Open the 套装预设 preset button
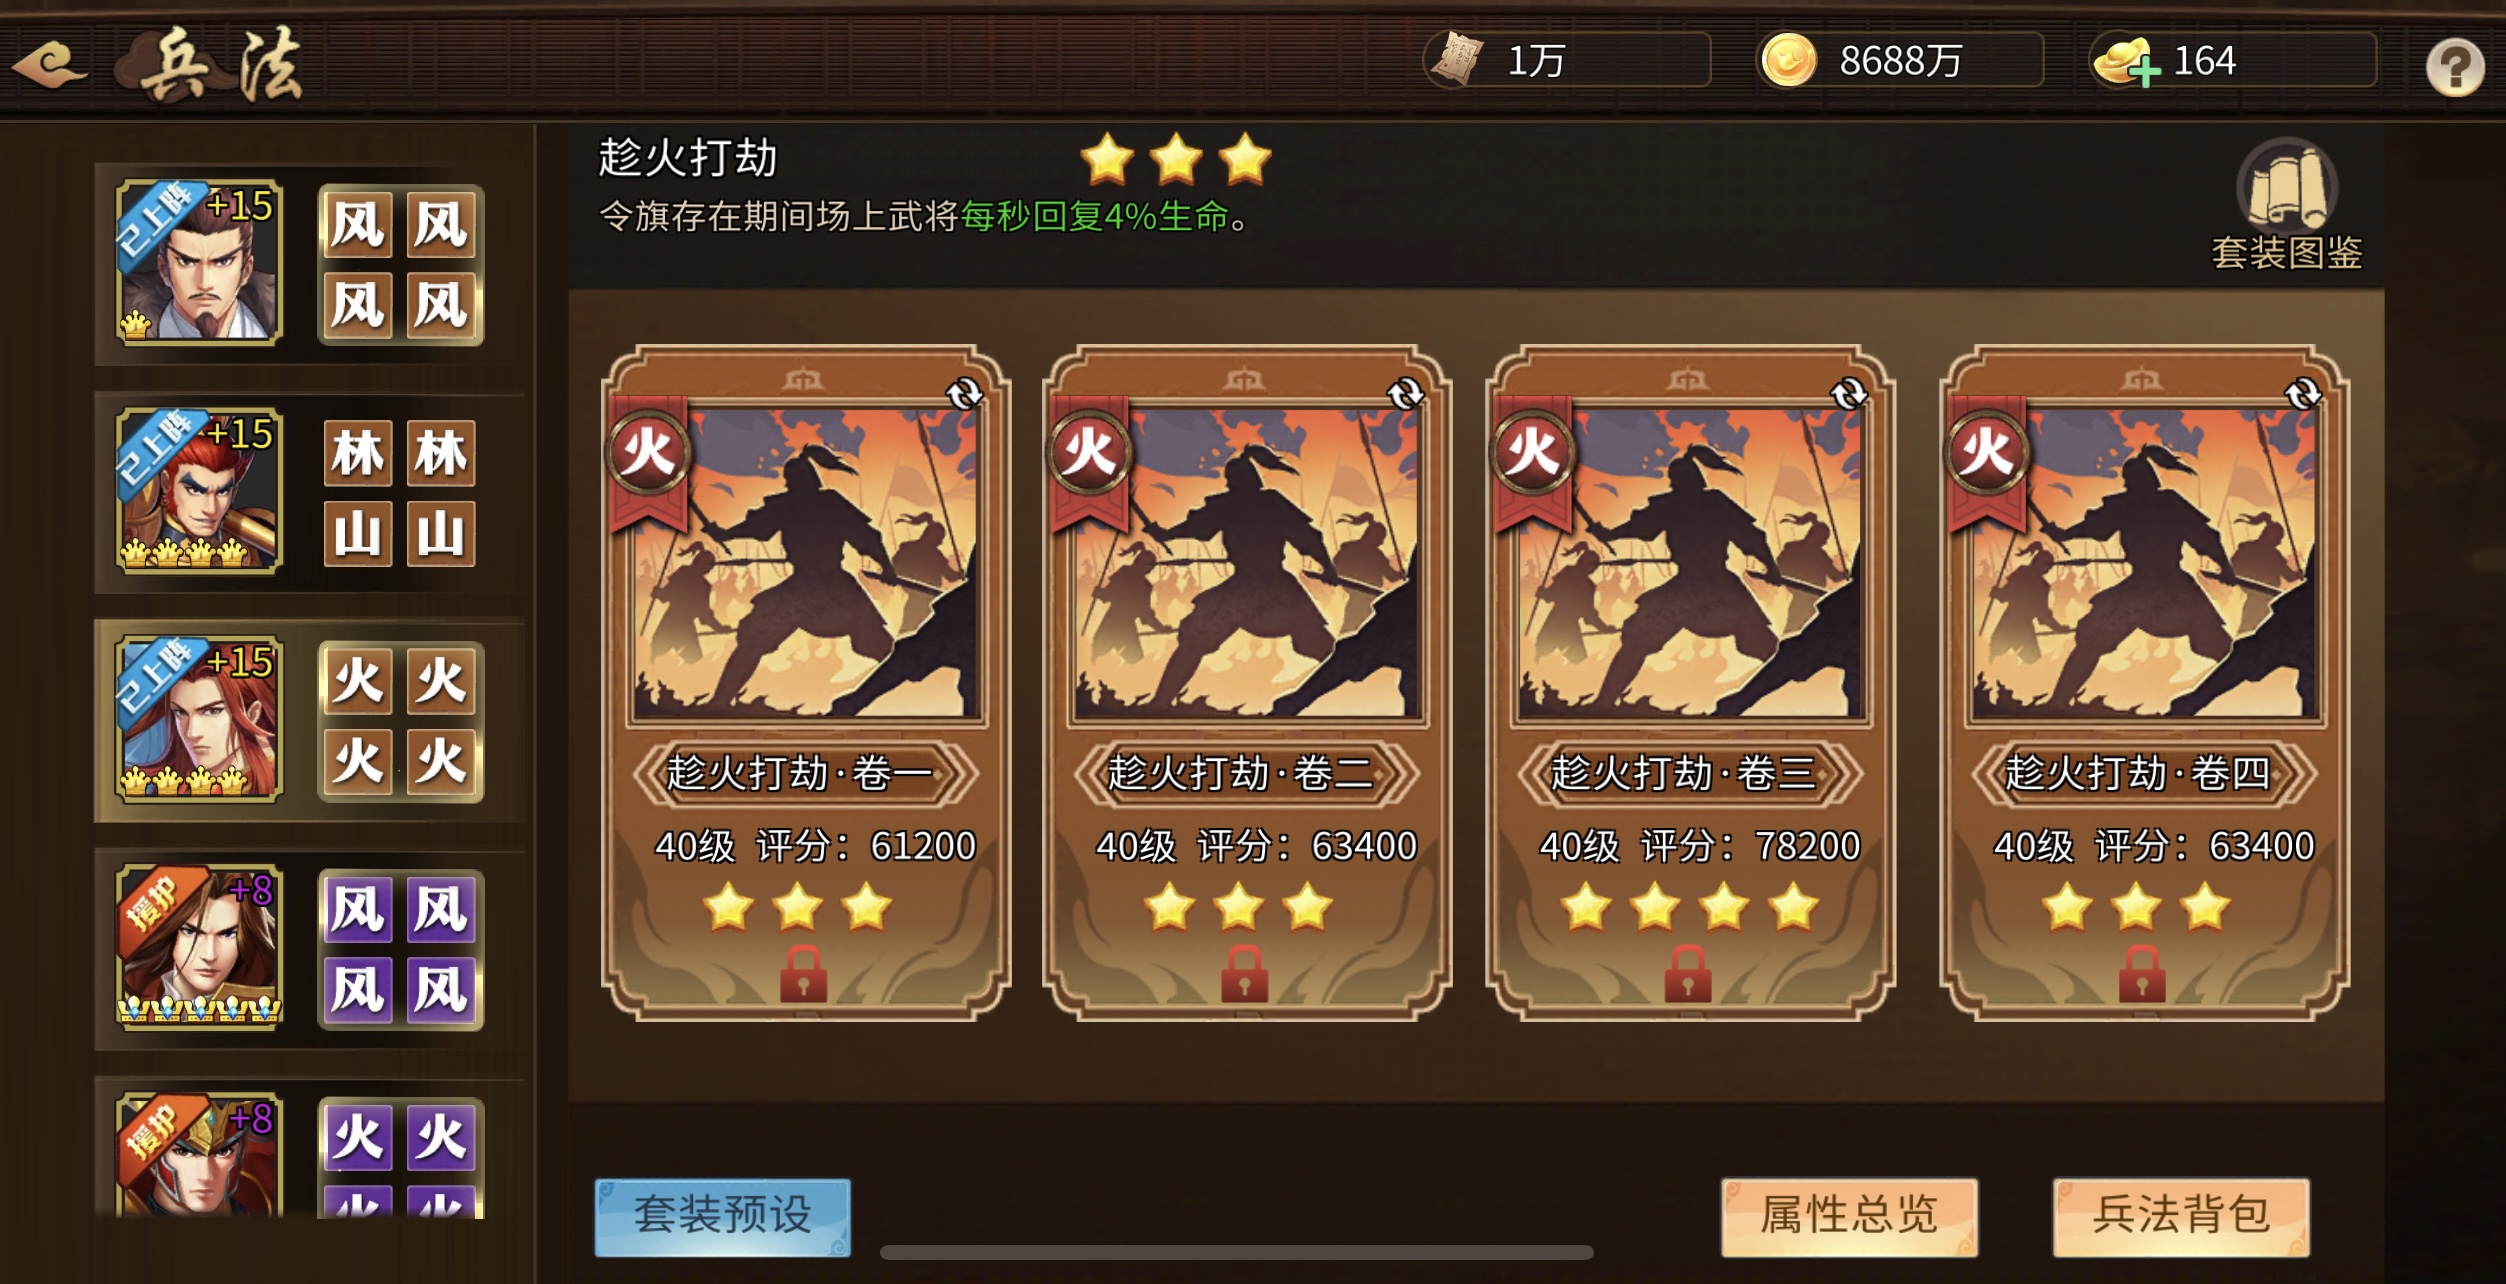This screenshot has width=2506, height=1284. pos(722,1216)
